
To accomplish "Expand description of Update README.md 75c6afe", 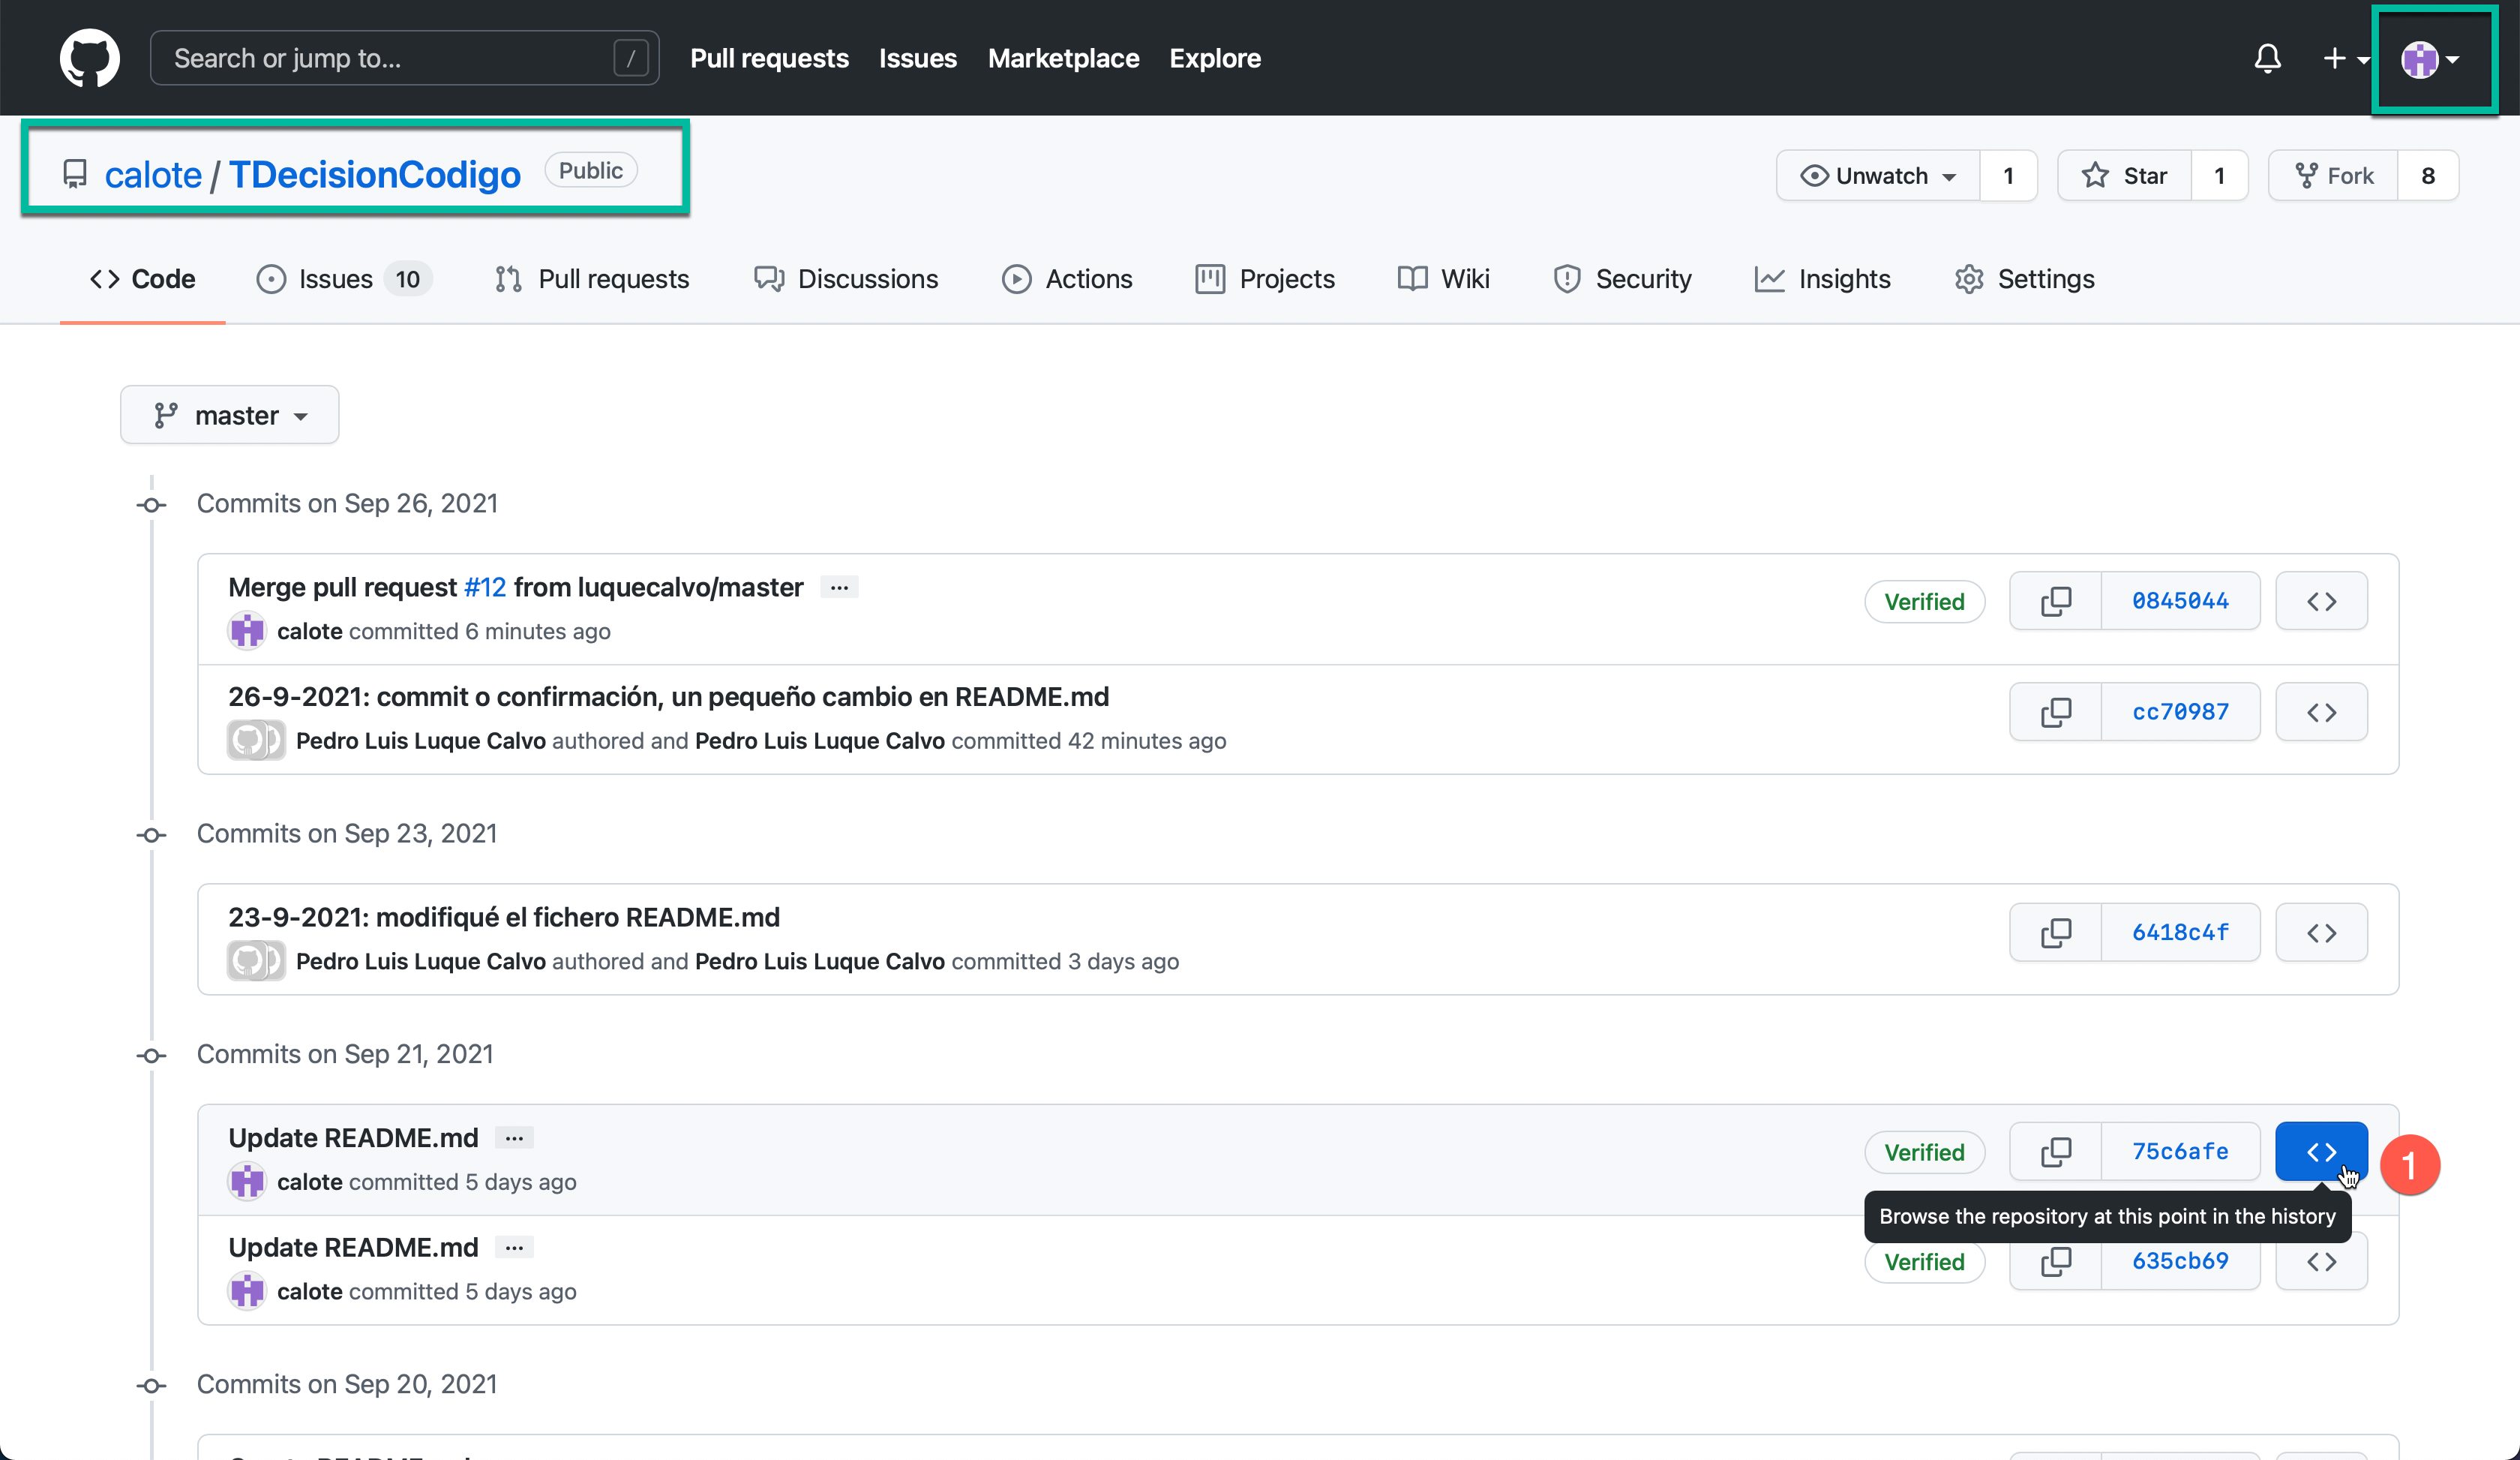I will pos(514,1138).
